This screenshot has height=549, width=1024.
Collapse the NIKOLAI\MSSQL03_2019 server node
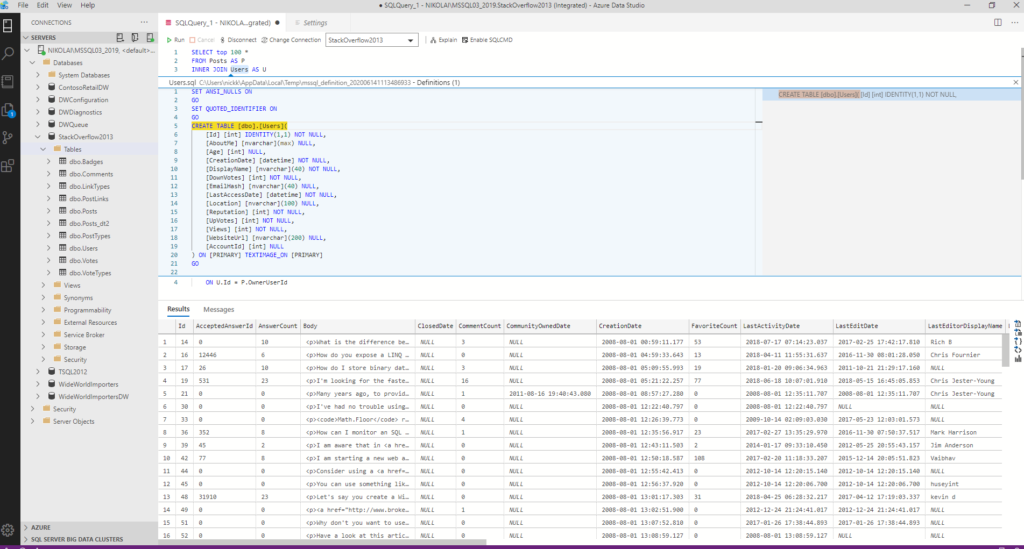point(27,50)
